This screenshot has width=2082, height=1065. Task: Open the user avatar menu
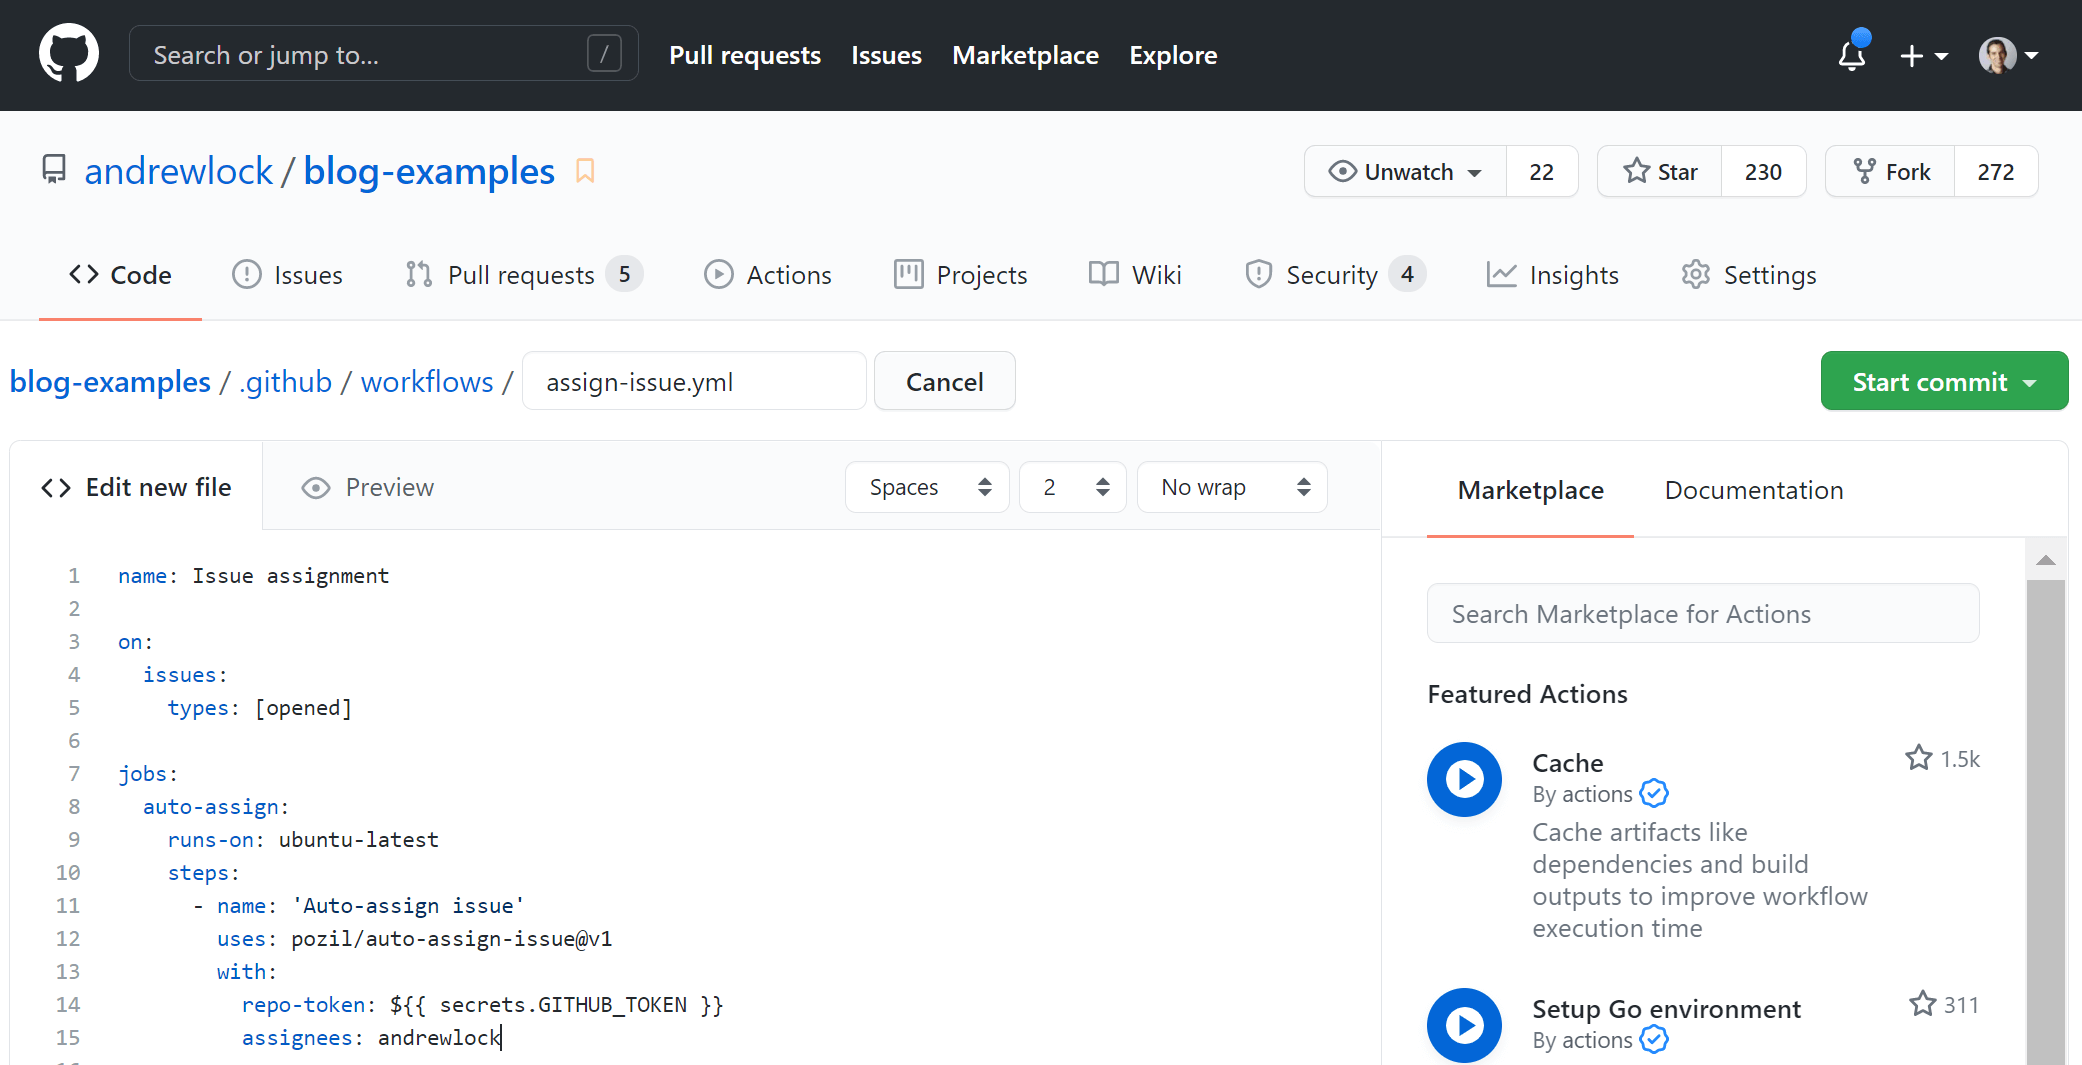point(2008,55)
